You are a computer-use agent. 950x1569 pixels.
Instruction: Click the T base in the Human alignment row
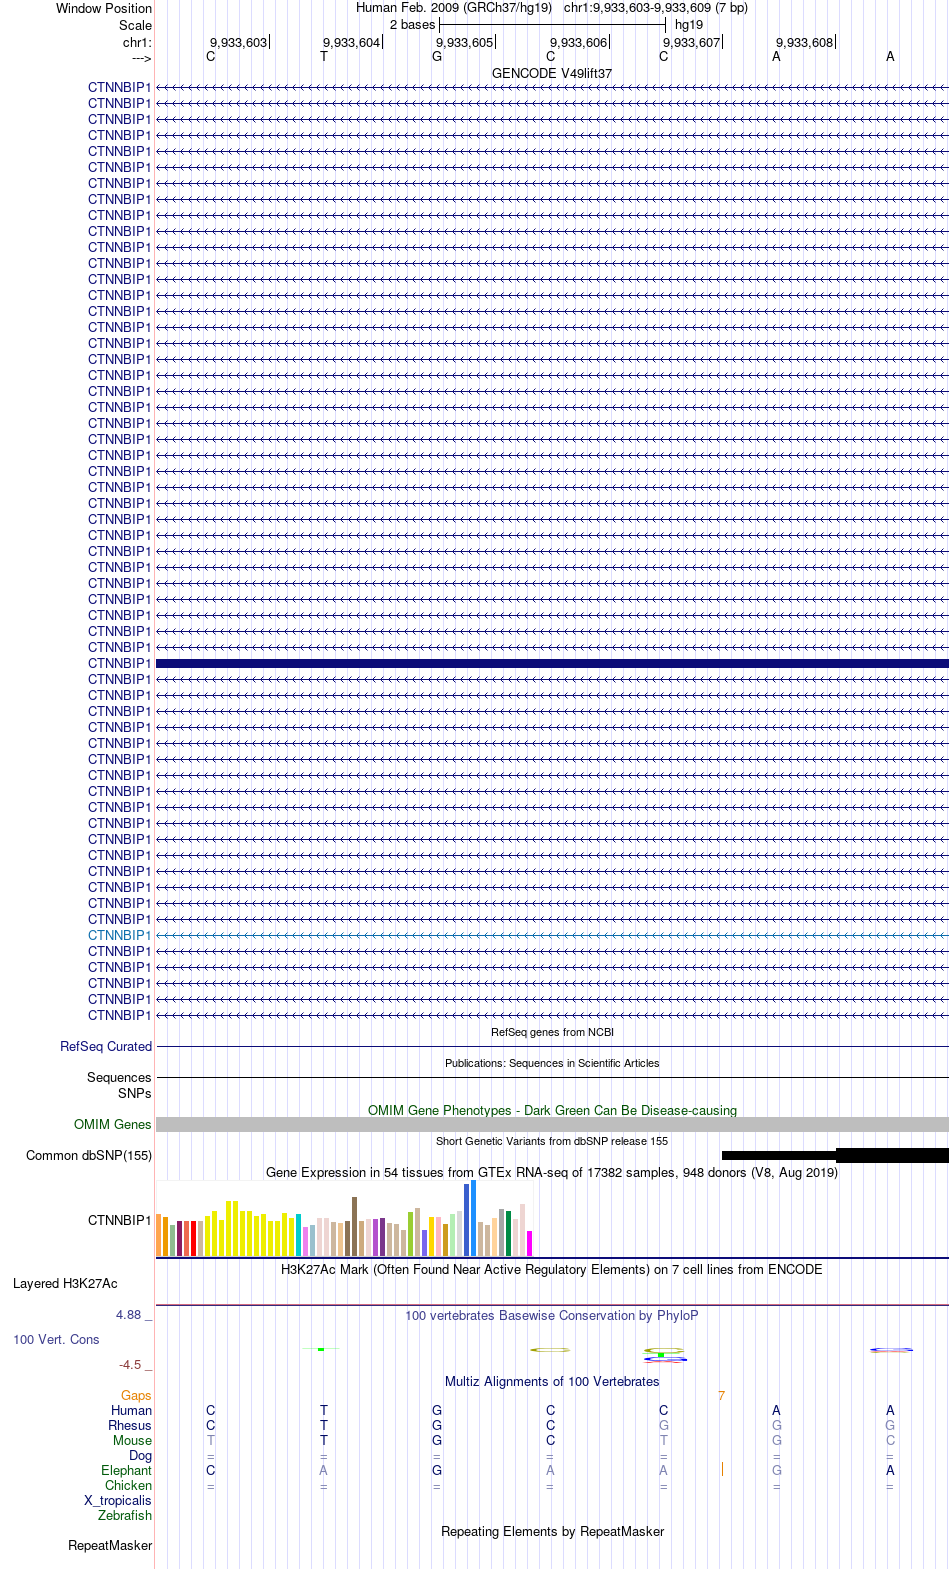click(x=324, y=1410)
